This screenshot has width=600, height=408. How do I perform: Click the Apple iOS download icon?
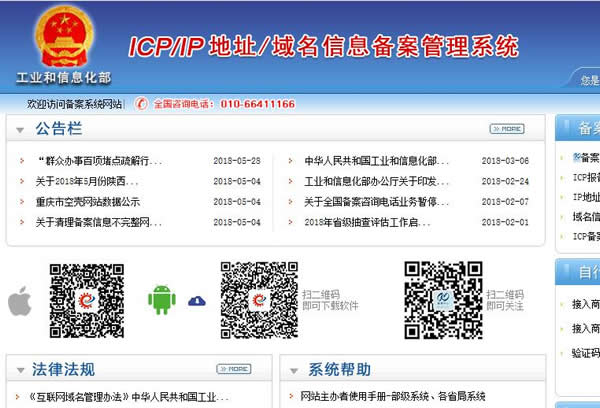[x=20, y=299]
